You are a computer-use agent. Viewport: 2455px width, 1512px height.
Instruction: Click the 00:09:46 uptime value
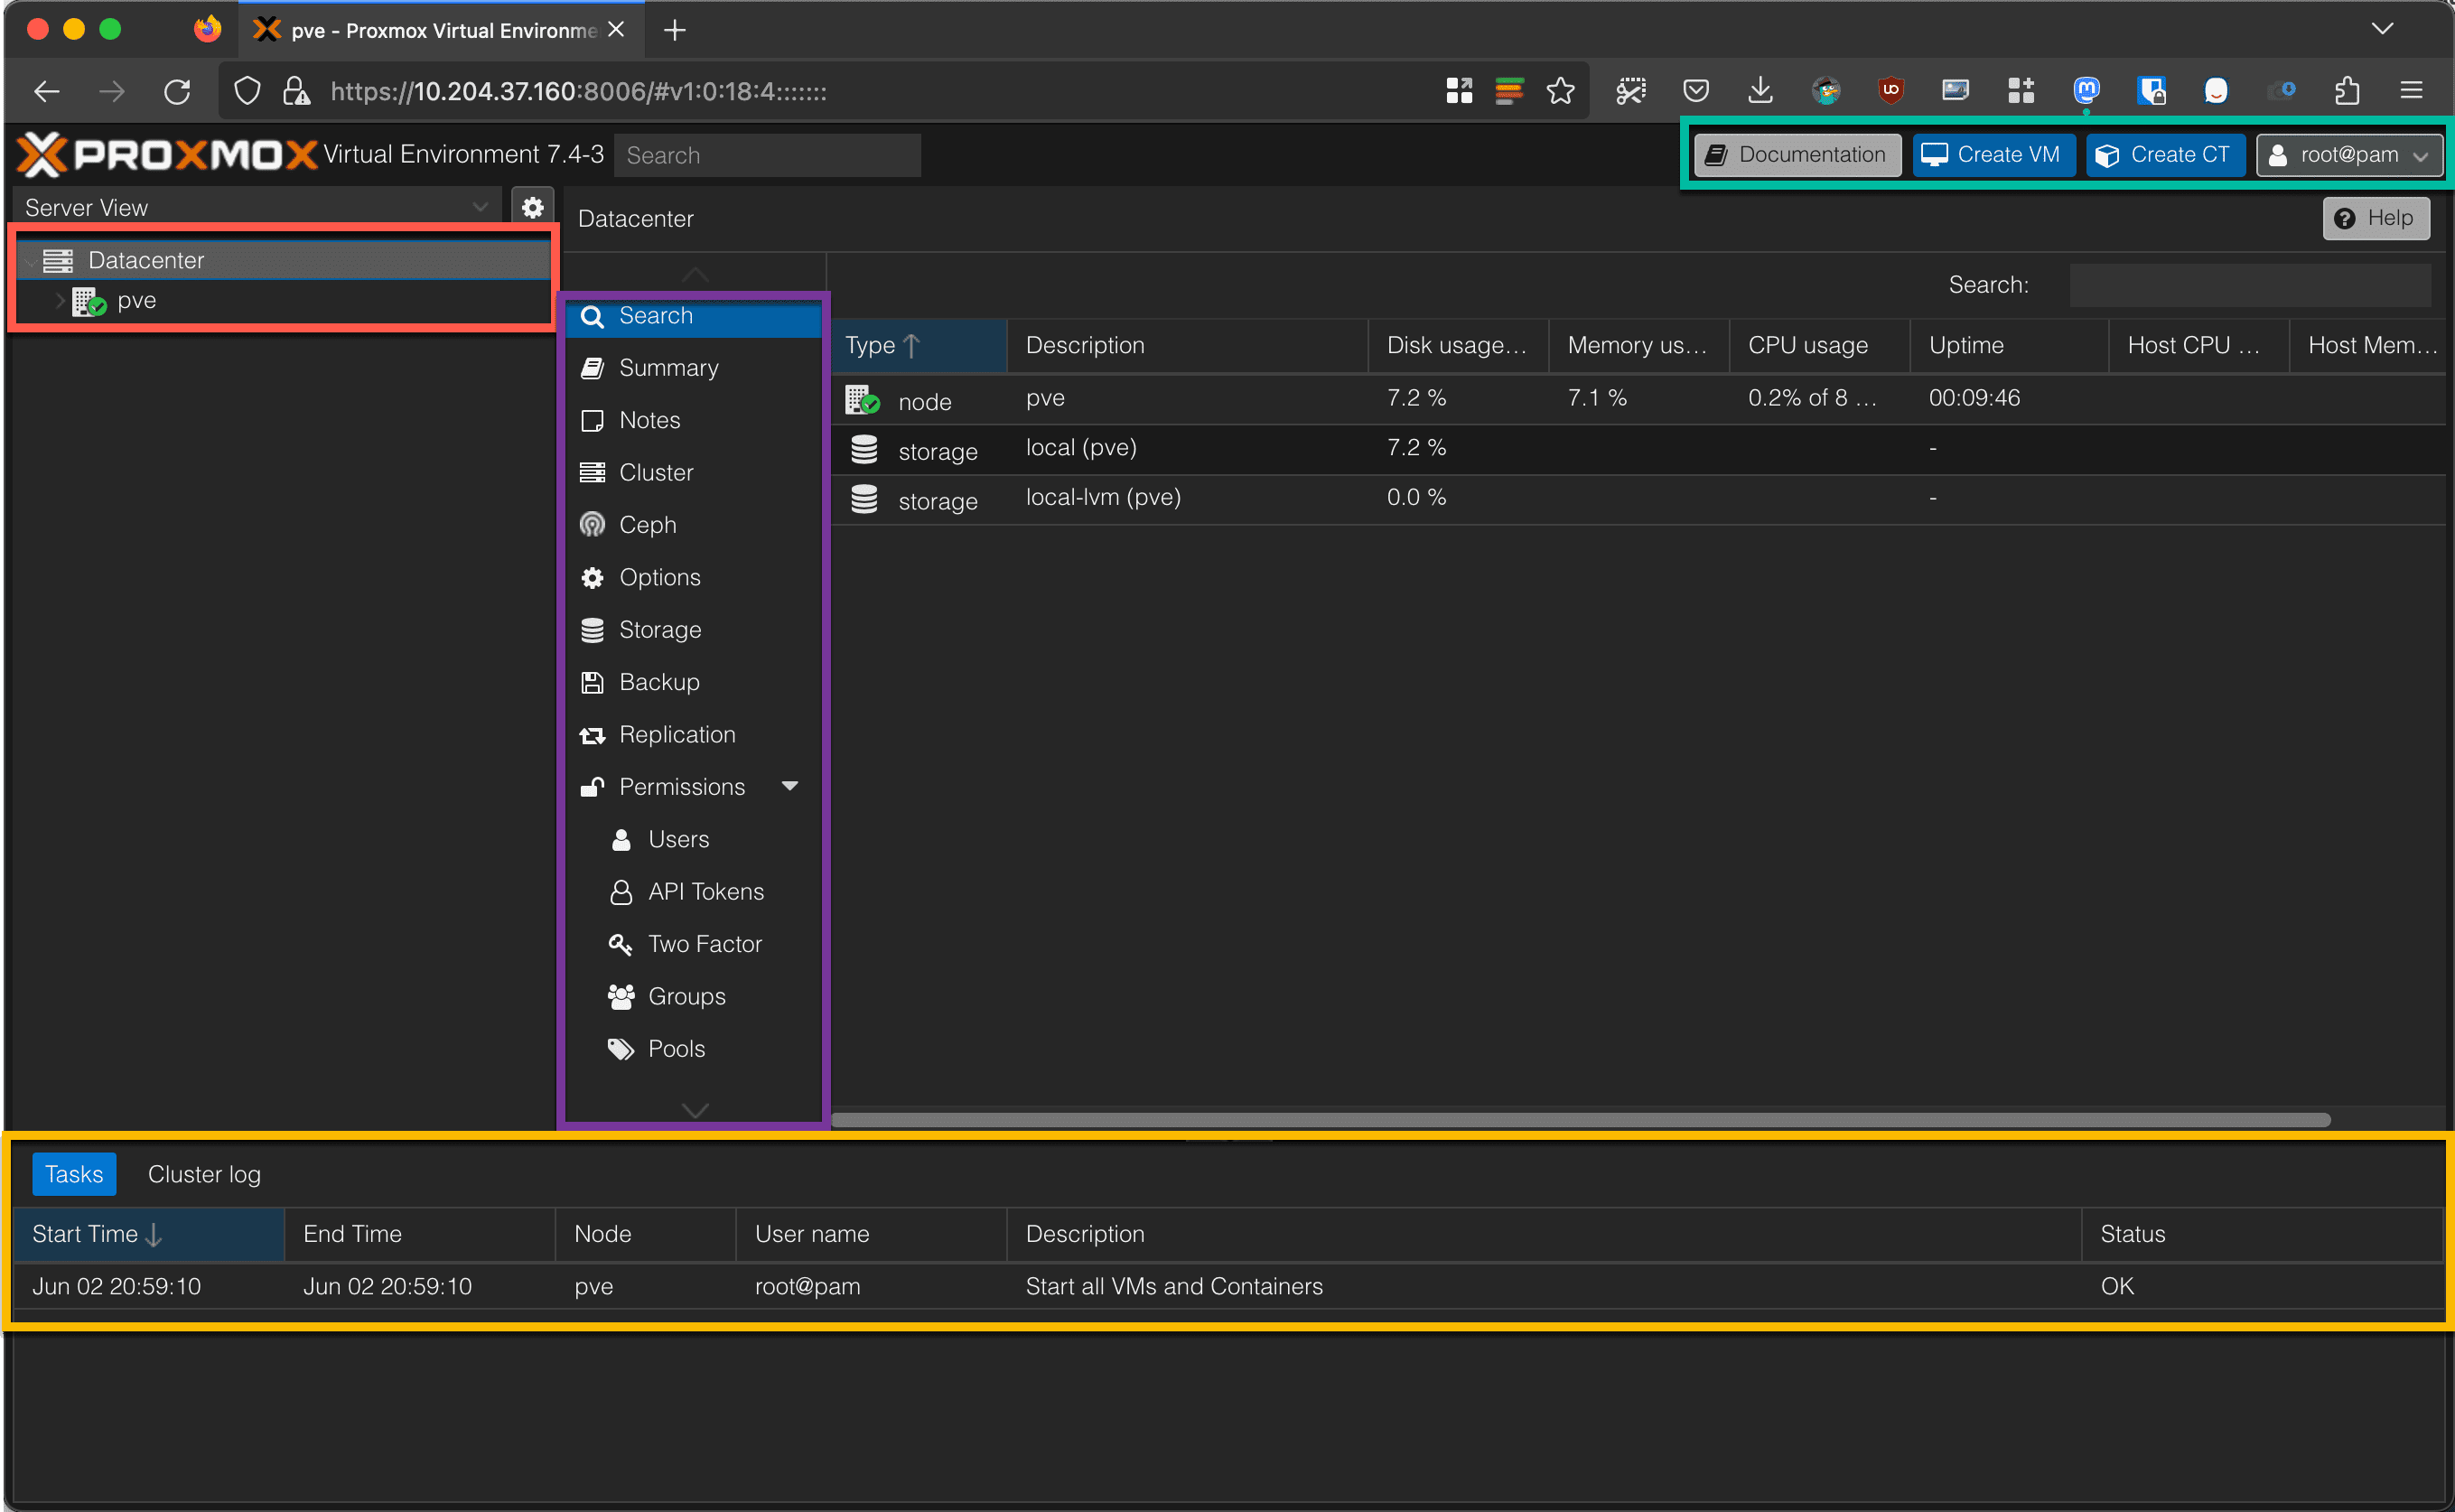[1974, 398]
